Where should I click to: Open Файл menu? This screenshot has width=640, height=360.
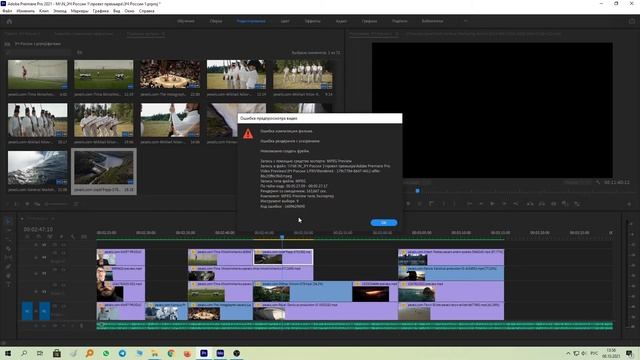point(7,11)
